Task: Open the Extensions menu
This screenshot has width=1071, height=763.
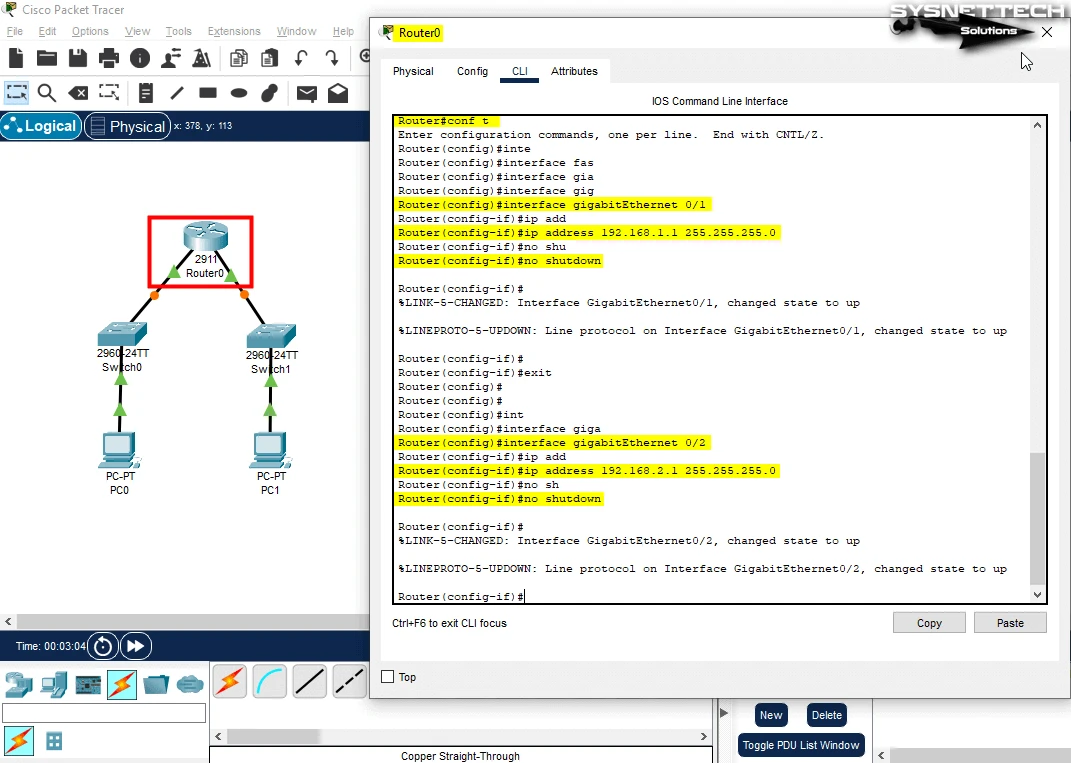Action: [x=234, y=31]
